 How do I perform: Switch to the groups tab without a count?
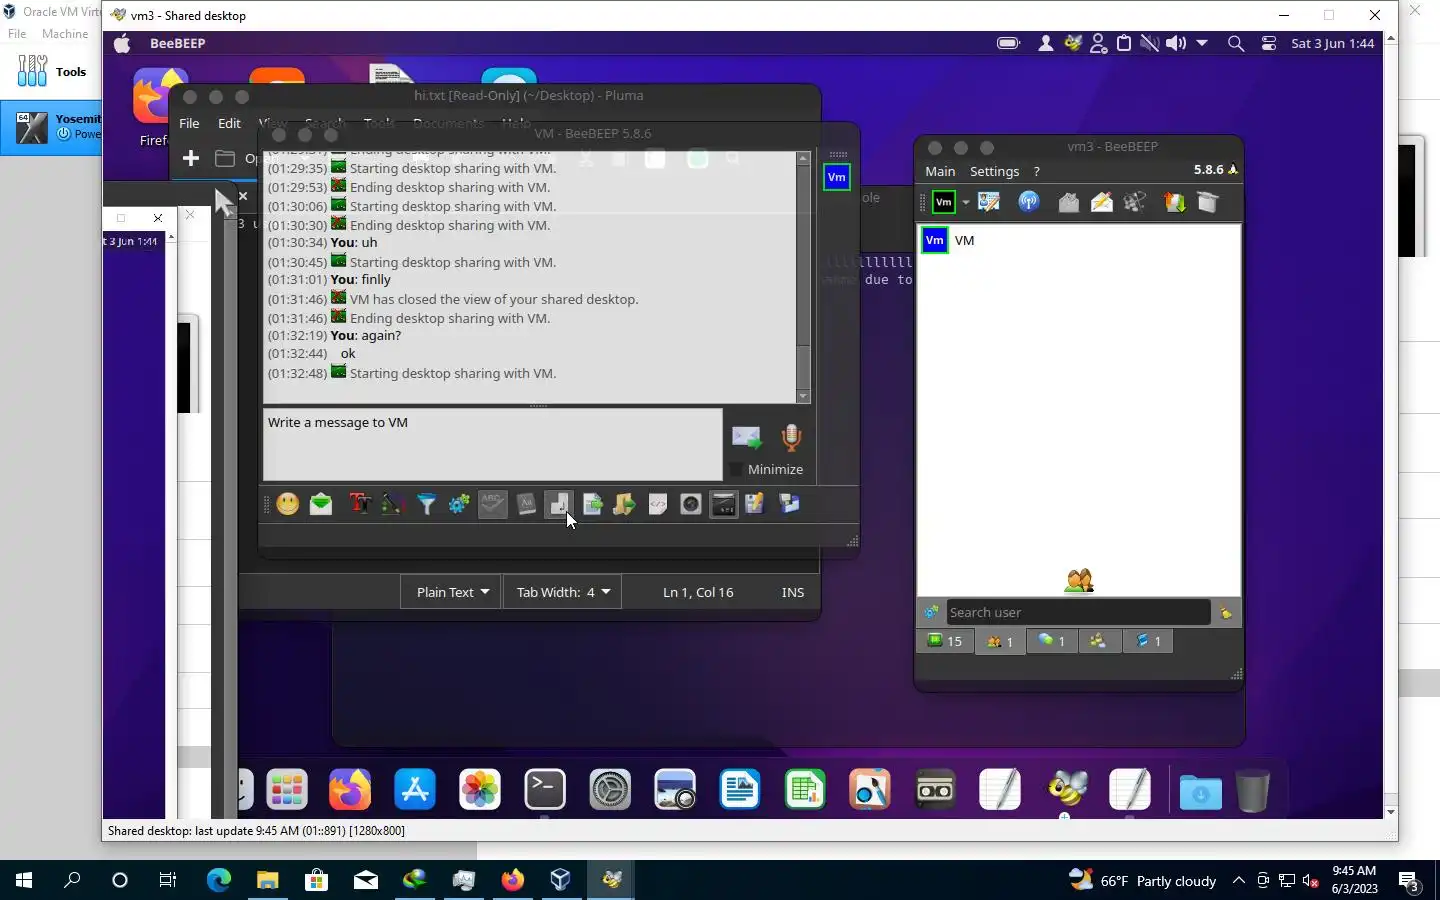(1098, 641)
